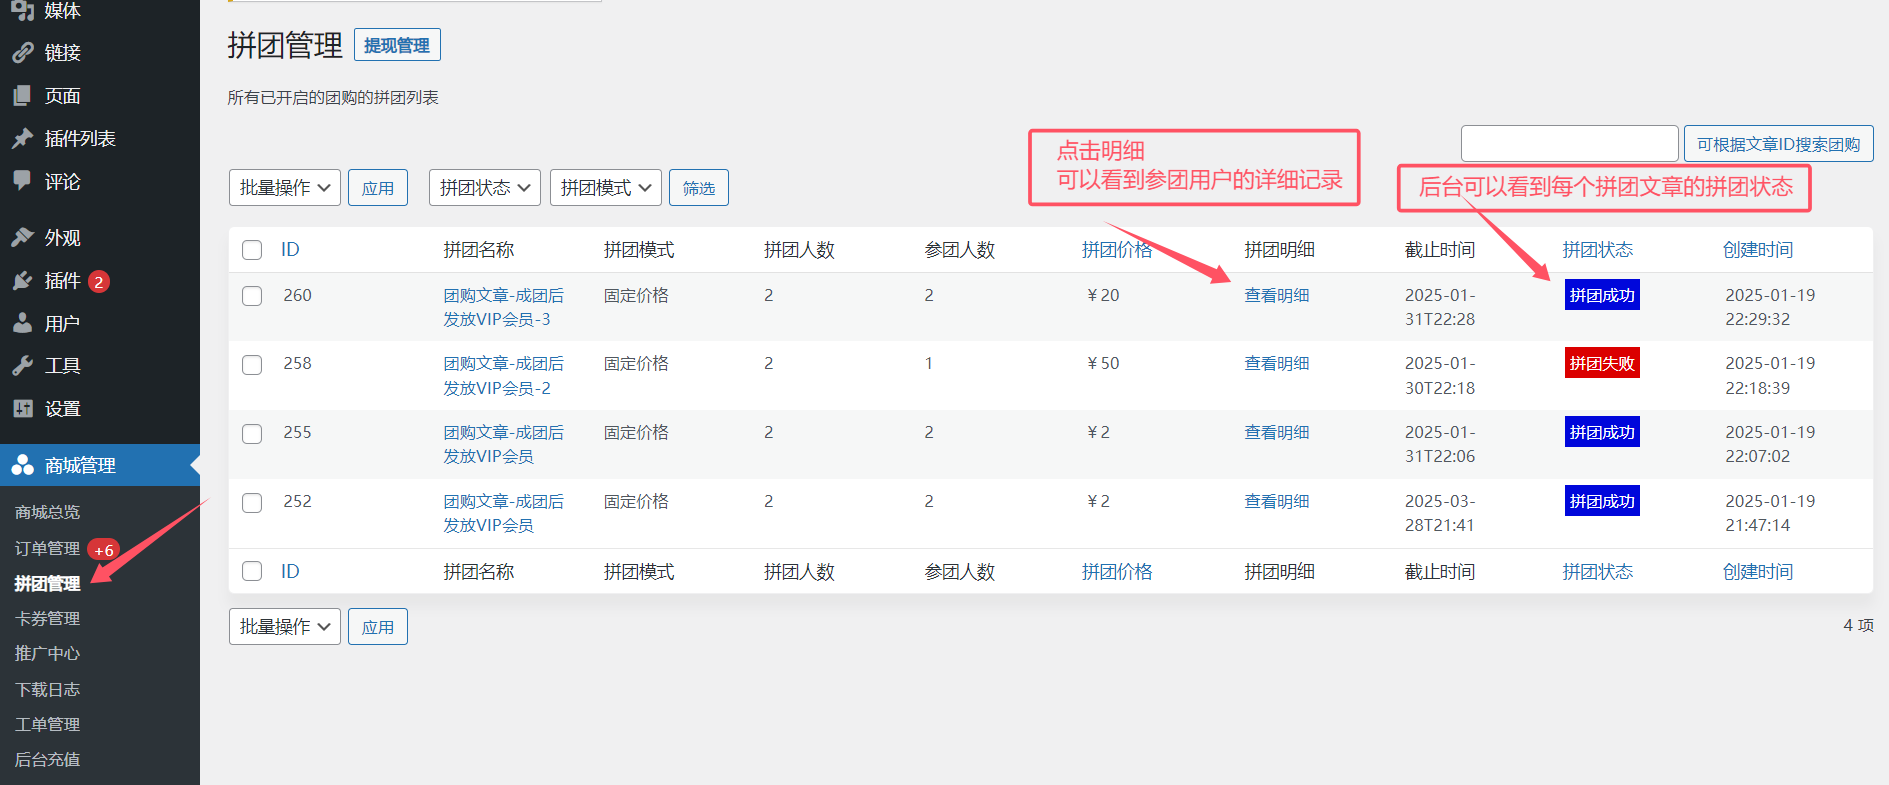Open Tools wrench icon in sidebar

pyautogui.click(x=22, y=366)
